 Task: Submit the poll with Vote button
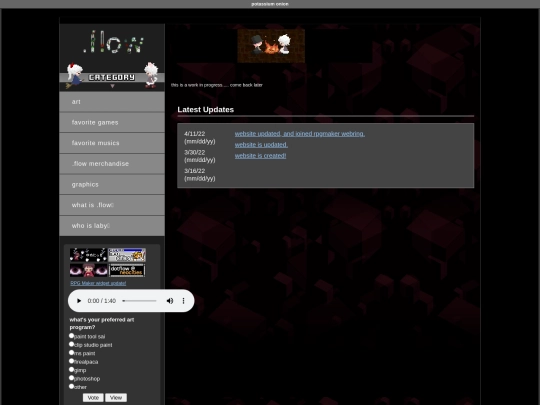[x=93, y=397]
